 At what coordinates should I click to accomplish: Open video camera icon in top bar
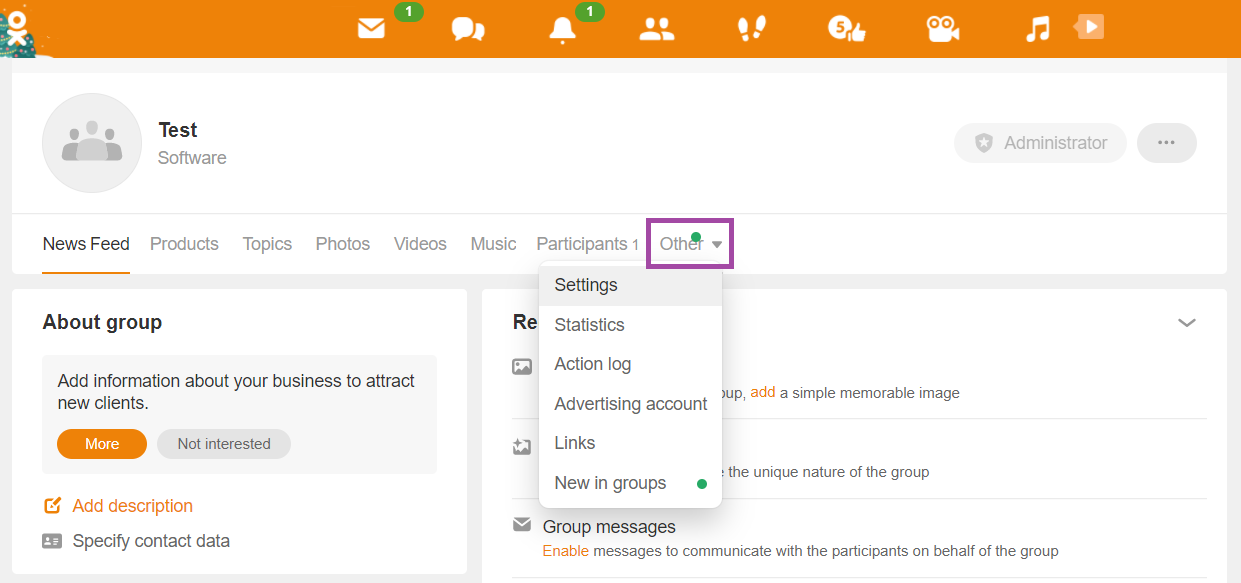tap(942, 29)
